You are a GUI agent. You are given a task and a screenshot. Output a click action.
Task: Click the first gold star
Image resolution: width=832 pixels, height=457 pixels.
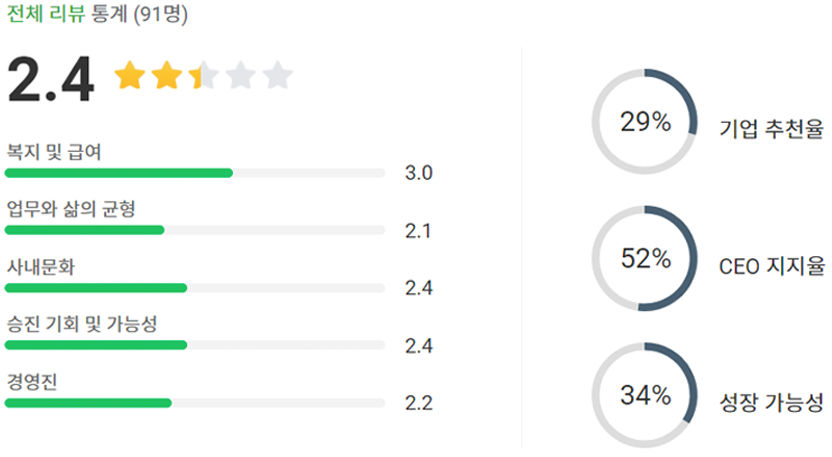point(129,76)
